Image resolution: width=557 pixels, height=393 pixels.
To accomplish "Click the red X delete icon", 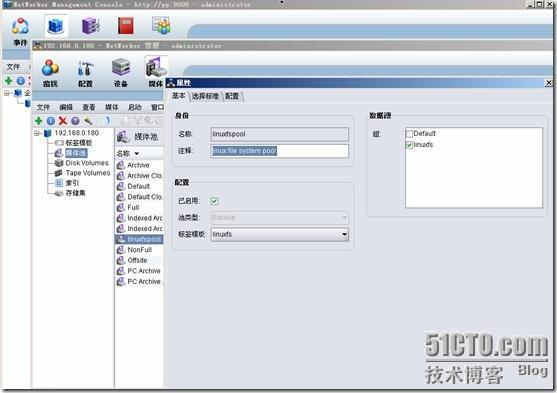I will click(63, 121).
